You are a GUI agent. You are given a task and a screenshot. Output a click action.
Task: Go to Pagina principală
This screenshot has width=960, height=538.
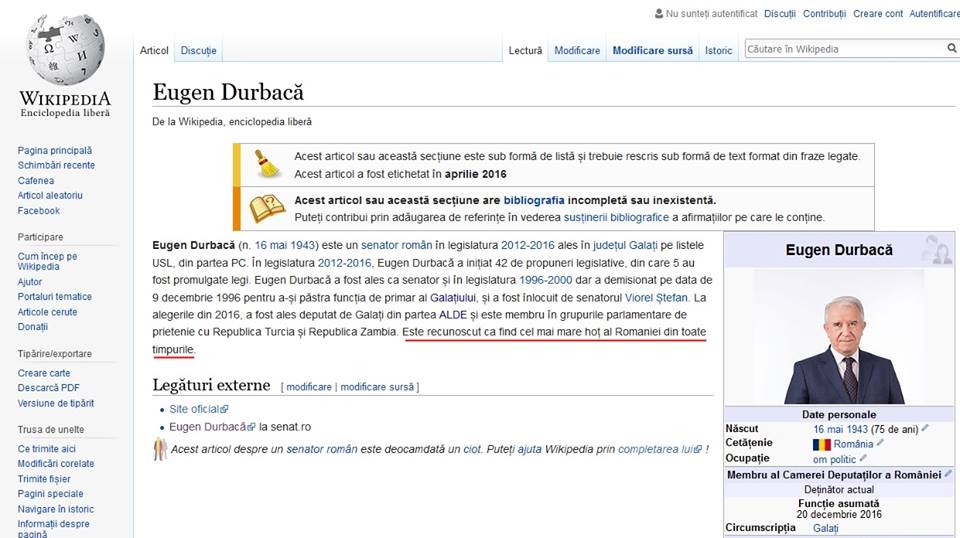coord(54,150)
